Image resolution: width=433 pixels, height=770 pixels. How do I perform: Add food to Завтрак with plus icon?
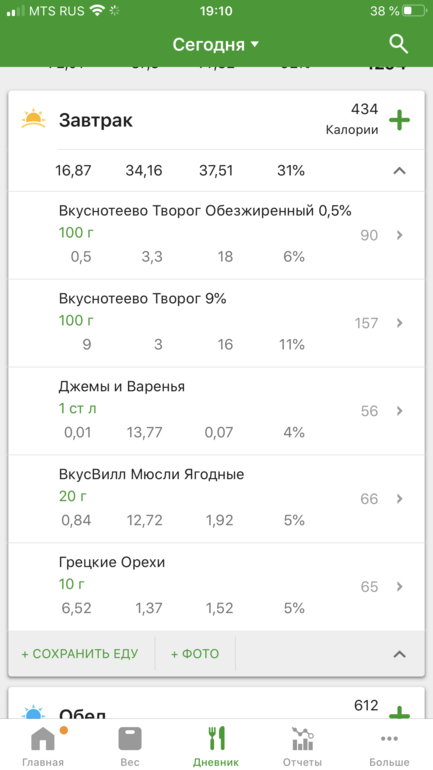tap(399, 120)
